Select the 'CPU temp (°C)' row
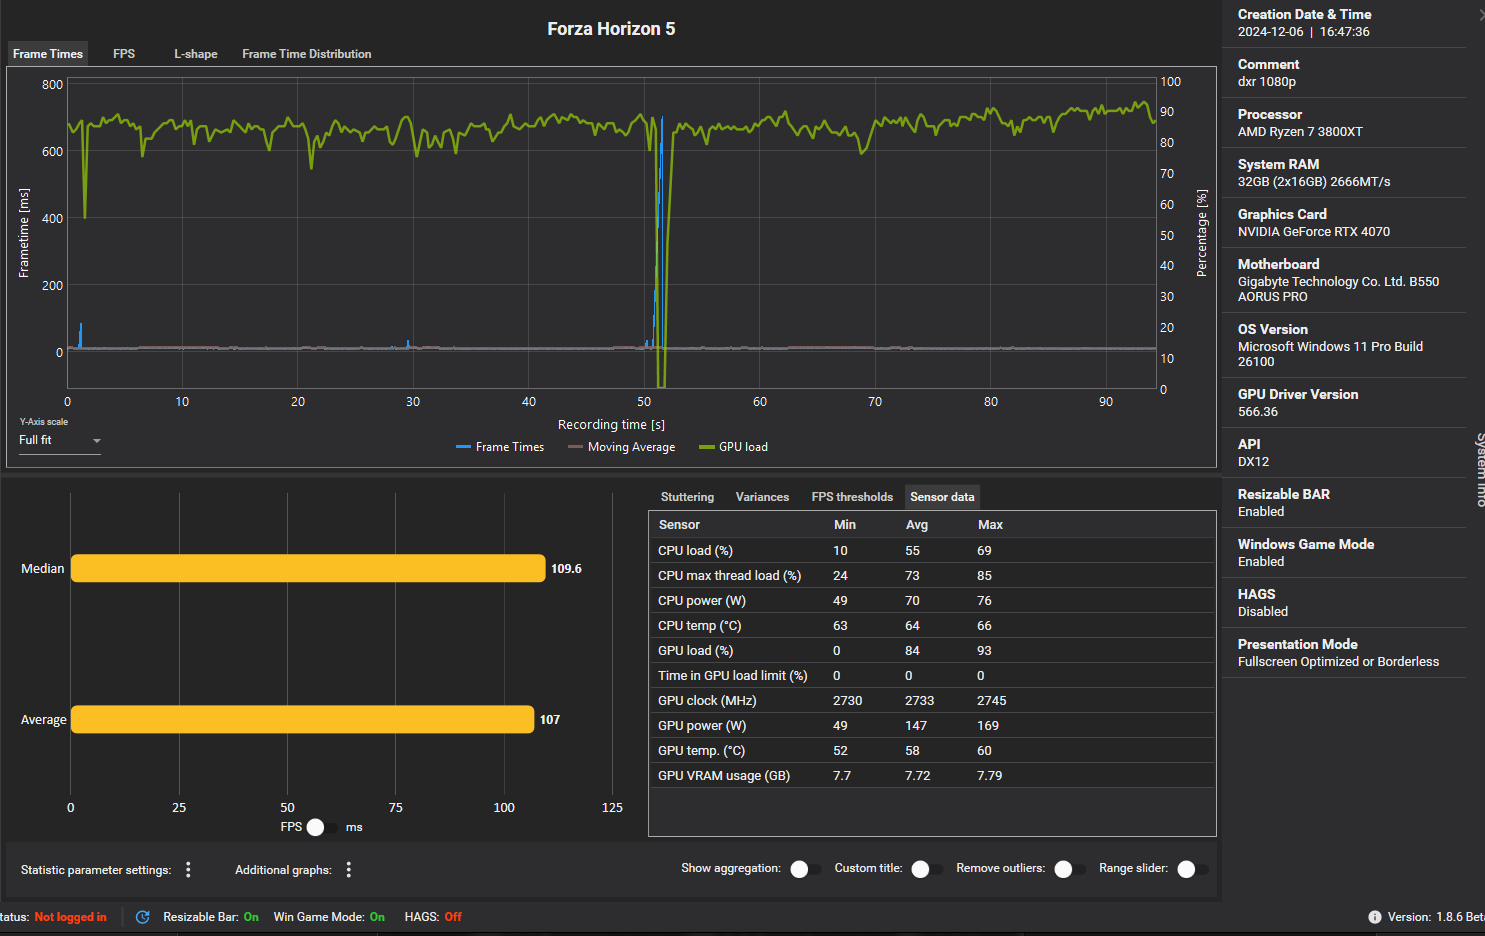This screenshot has width=1485, height=936. pos(932,626)
